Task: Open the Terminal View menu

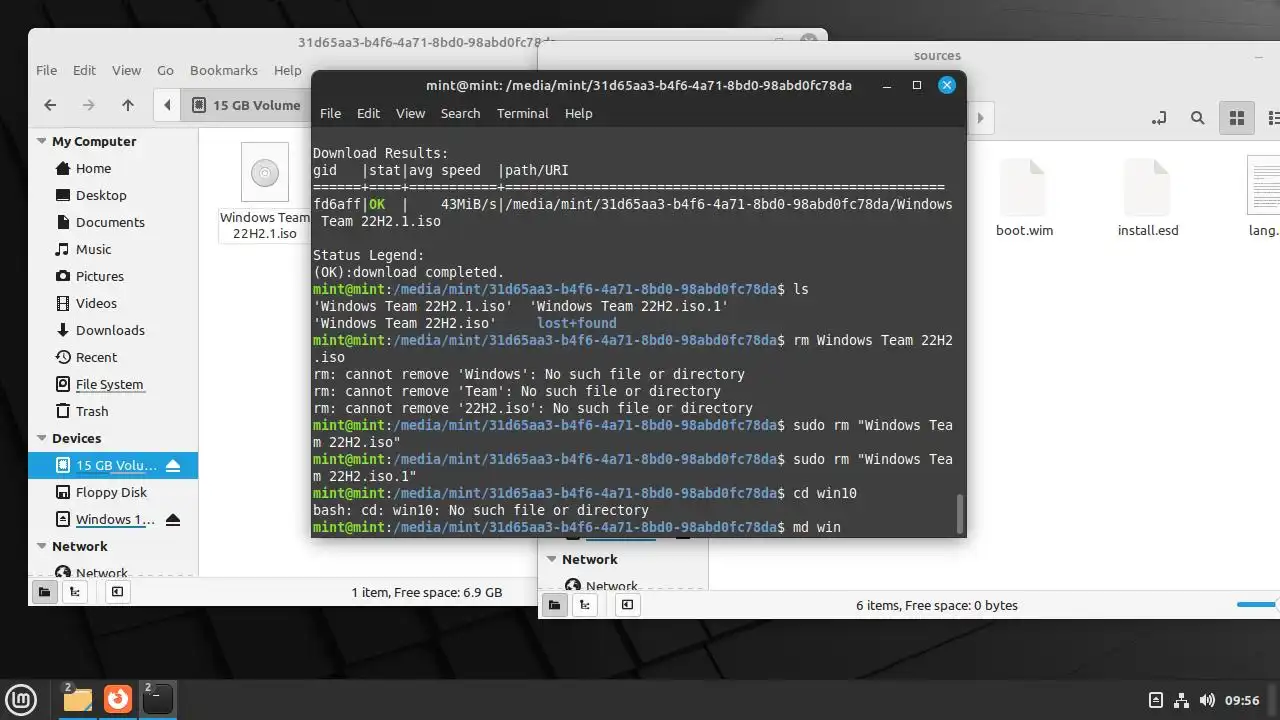Action: (x=410, y=113)
